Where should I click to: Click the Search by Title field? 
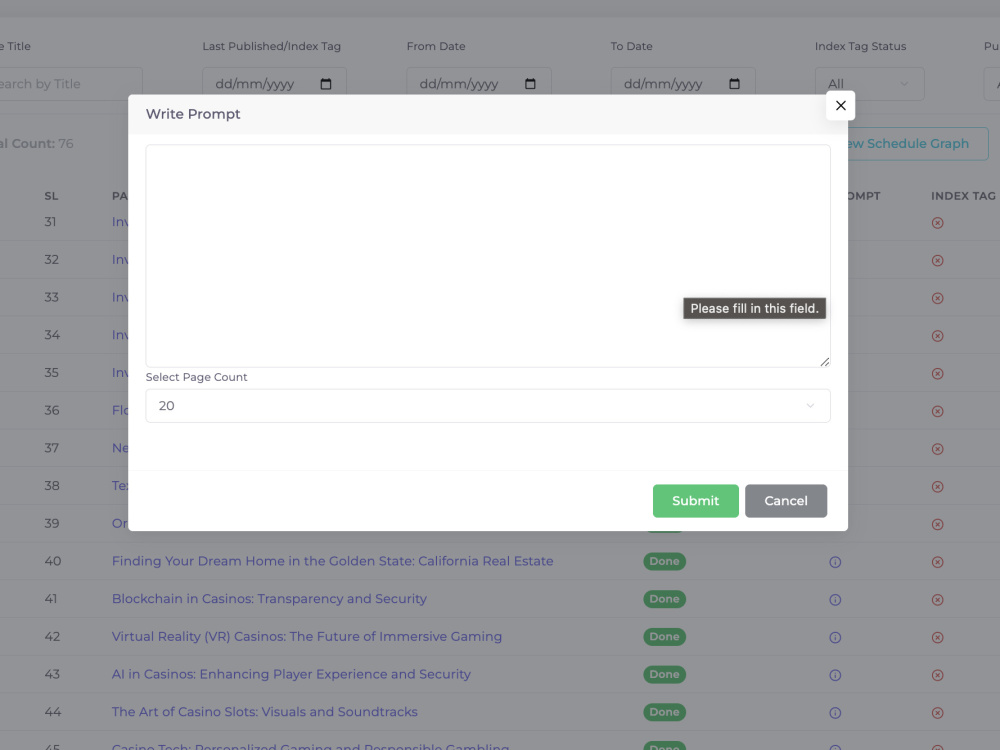point(70,84)
